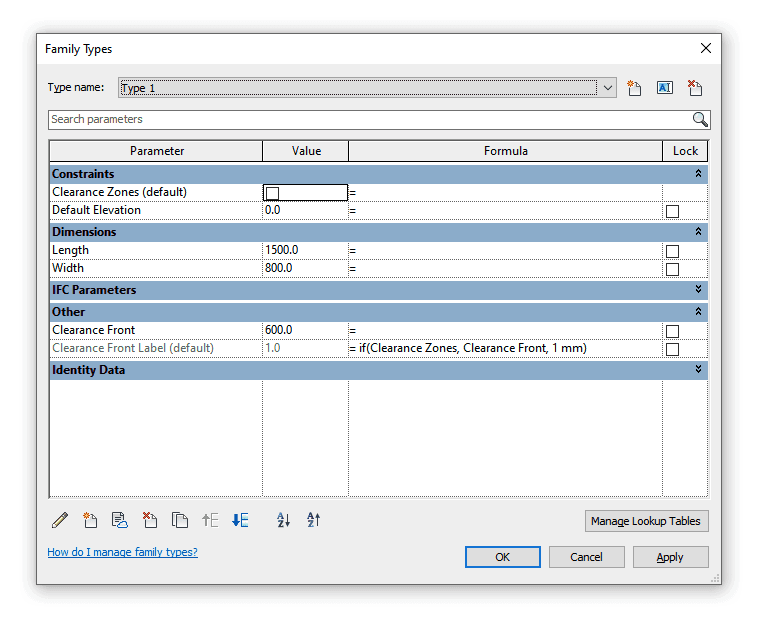Select the Width value 800.0

[x=279, y=268]
